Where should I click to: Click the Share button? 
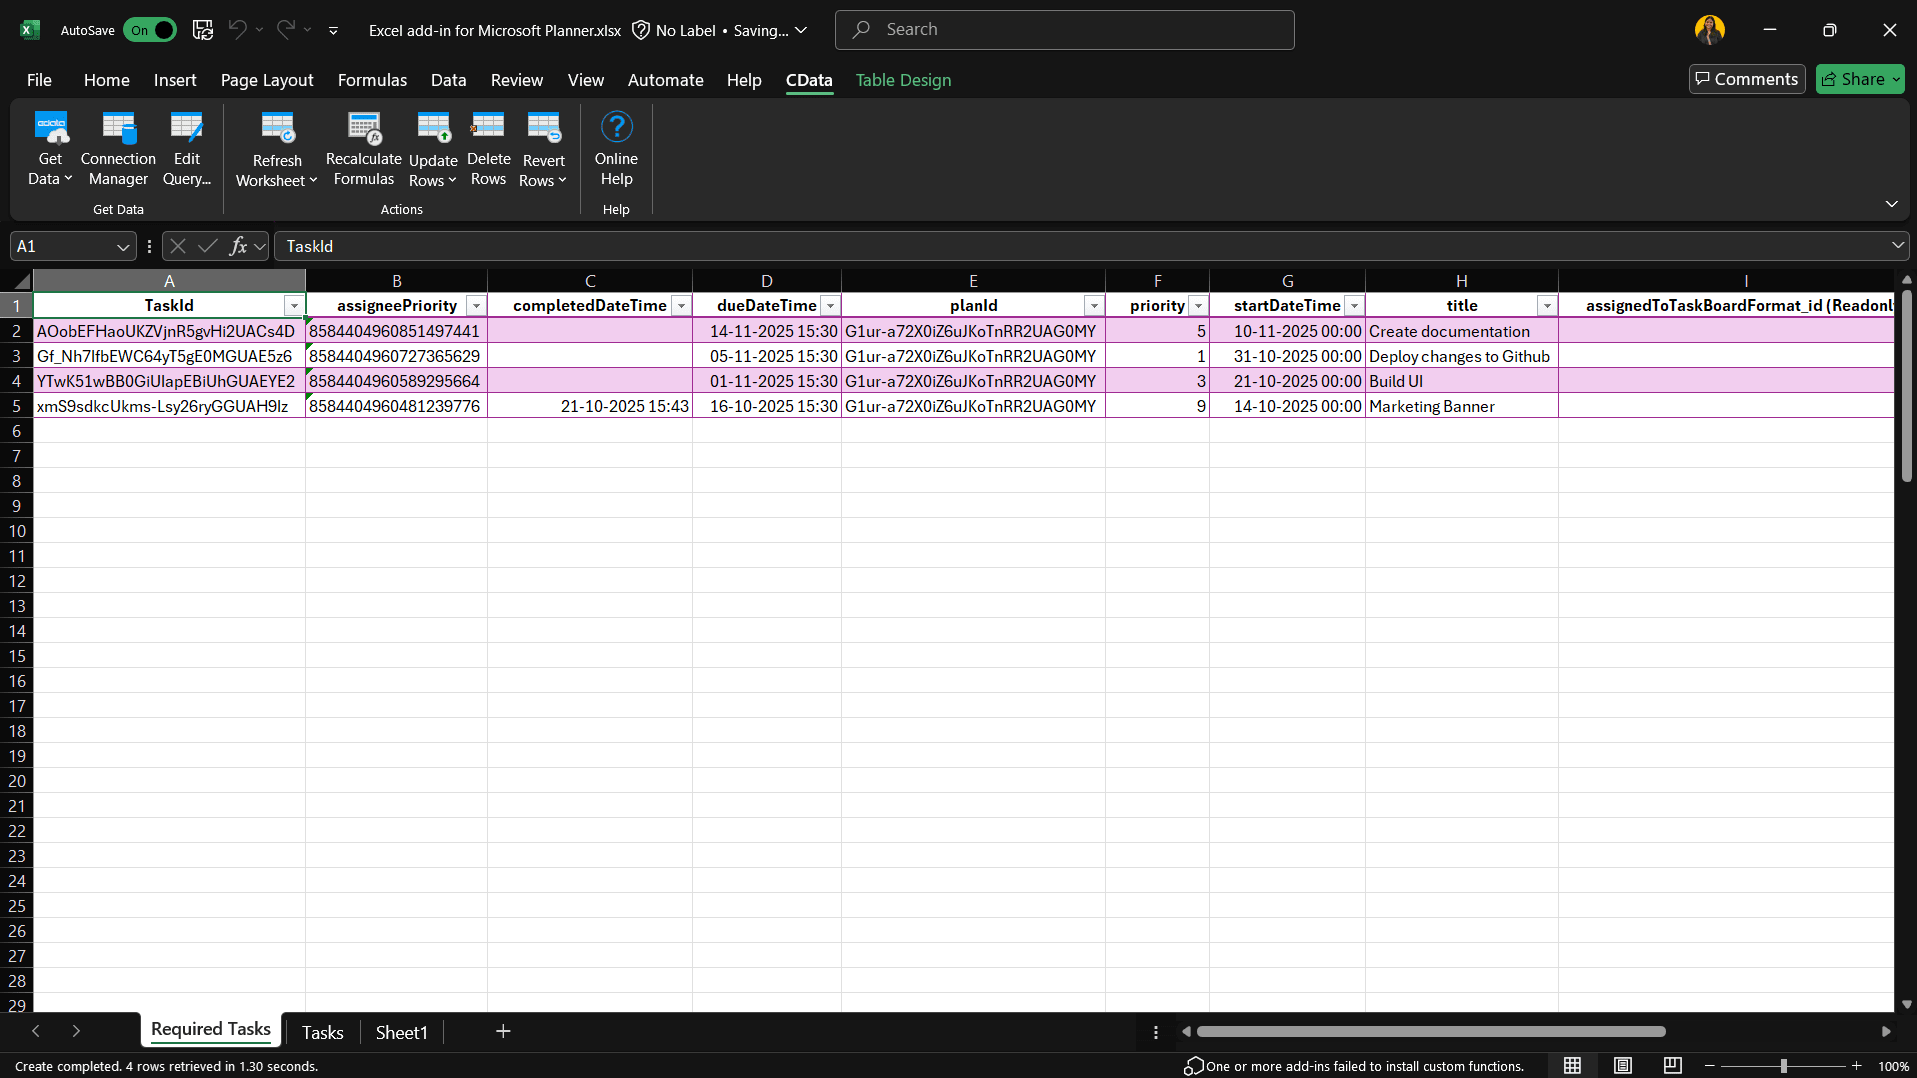[1859, 79]
